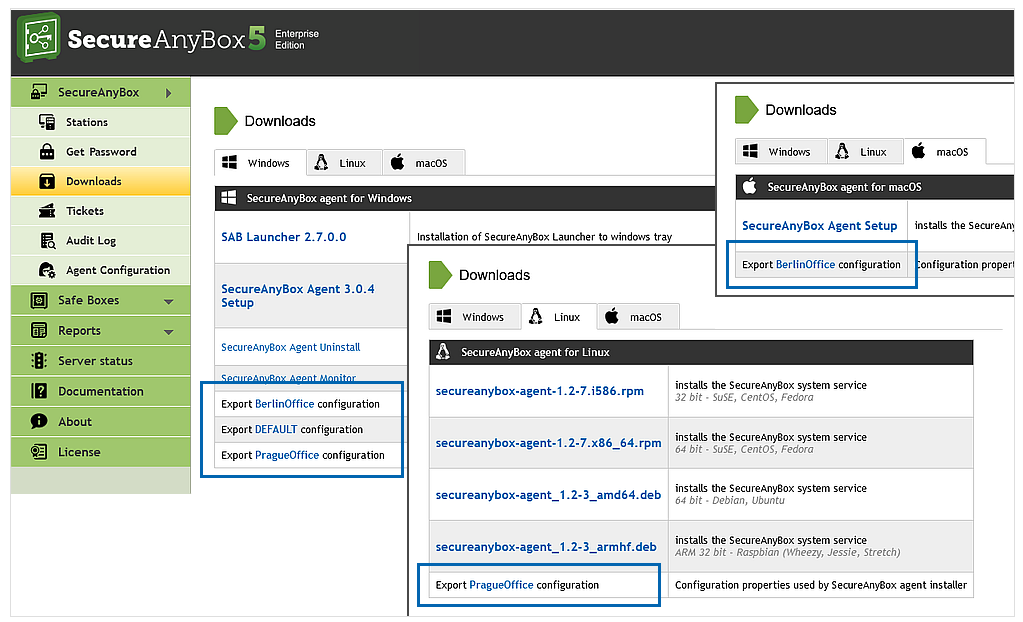Download secureanybox-agent_1.2-3_amd64.deb
This screenshot has height=622, width=1023.
click(x=548, y=495)
